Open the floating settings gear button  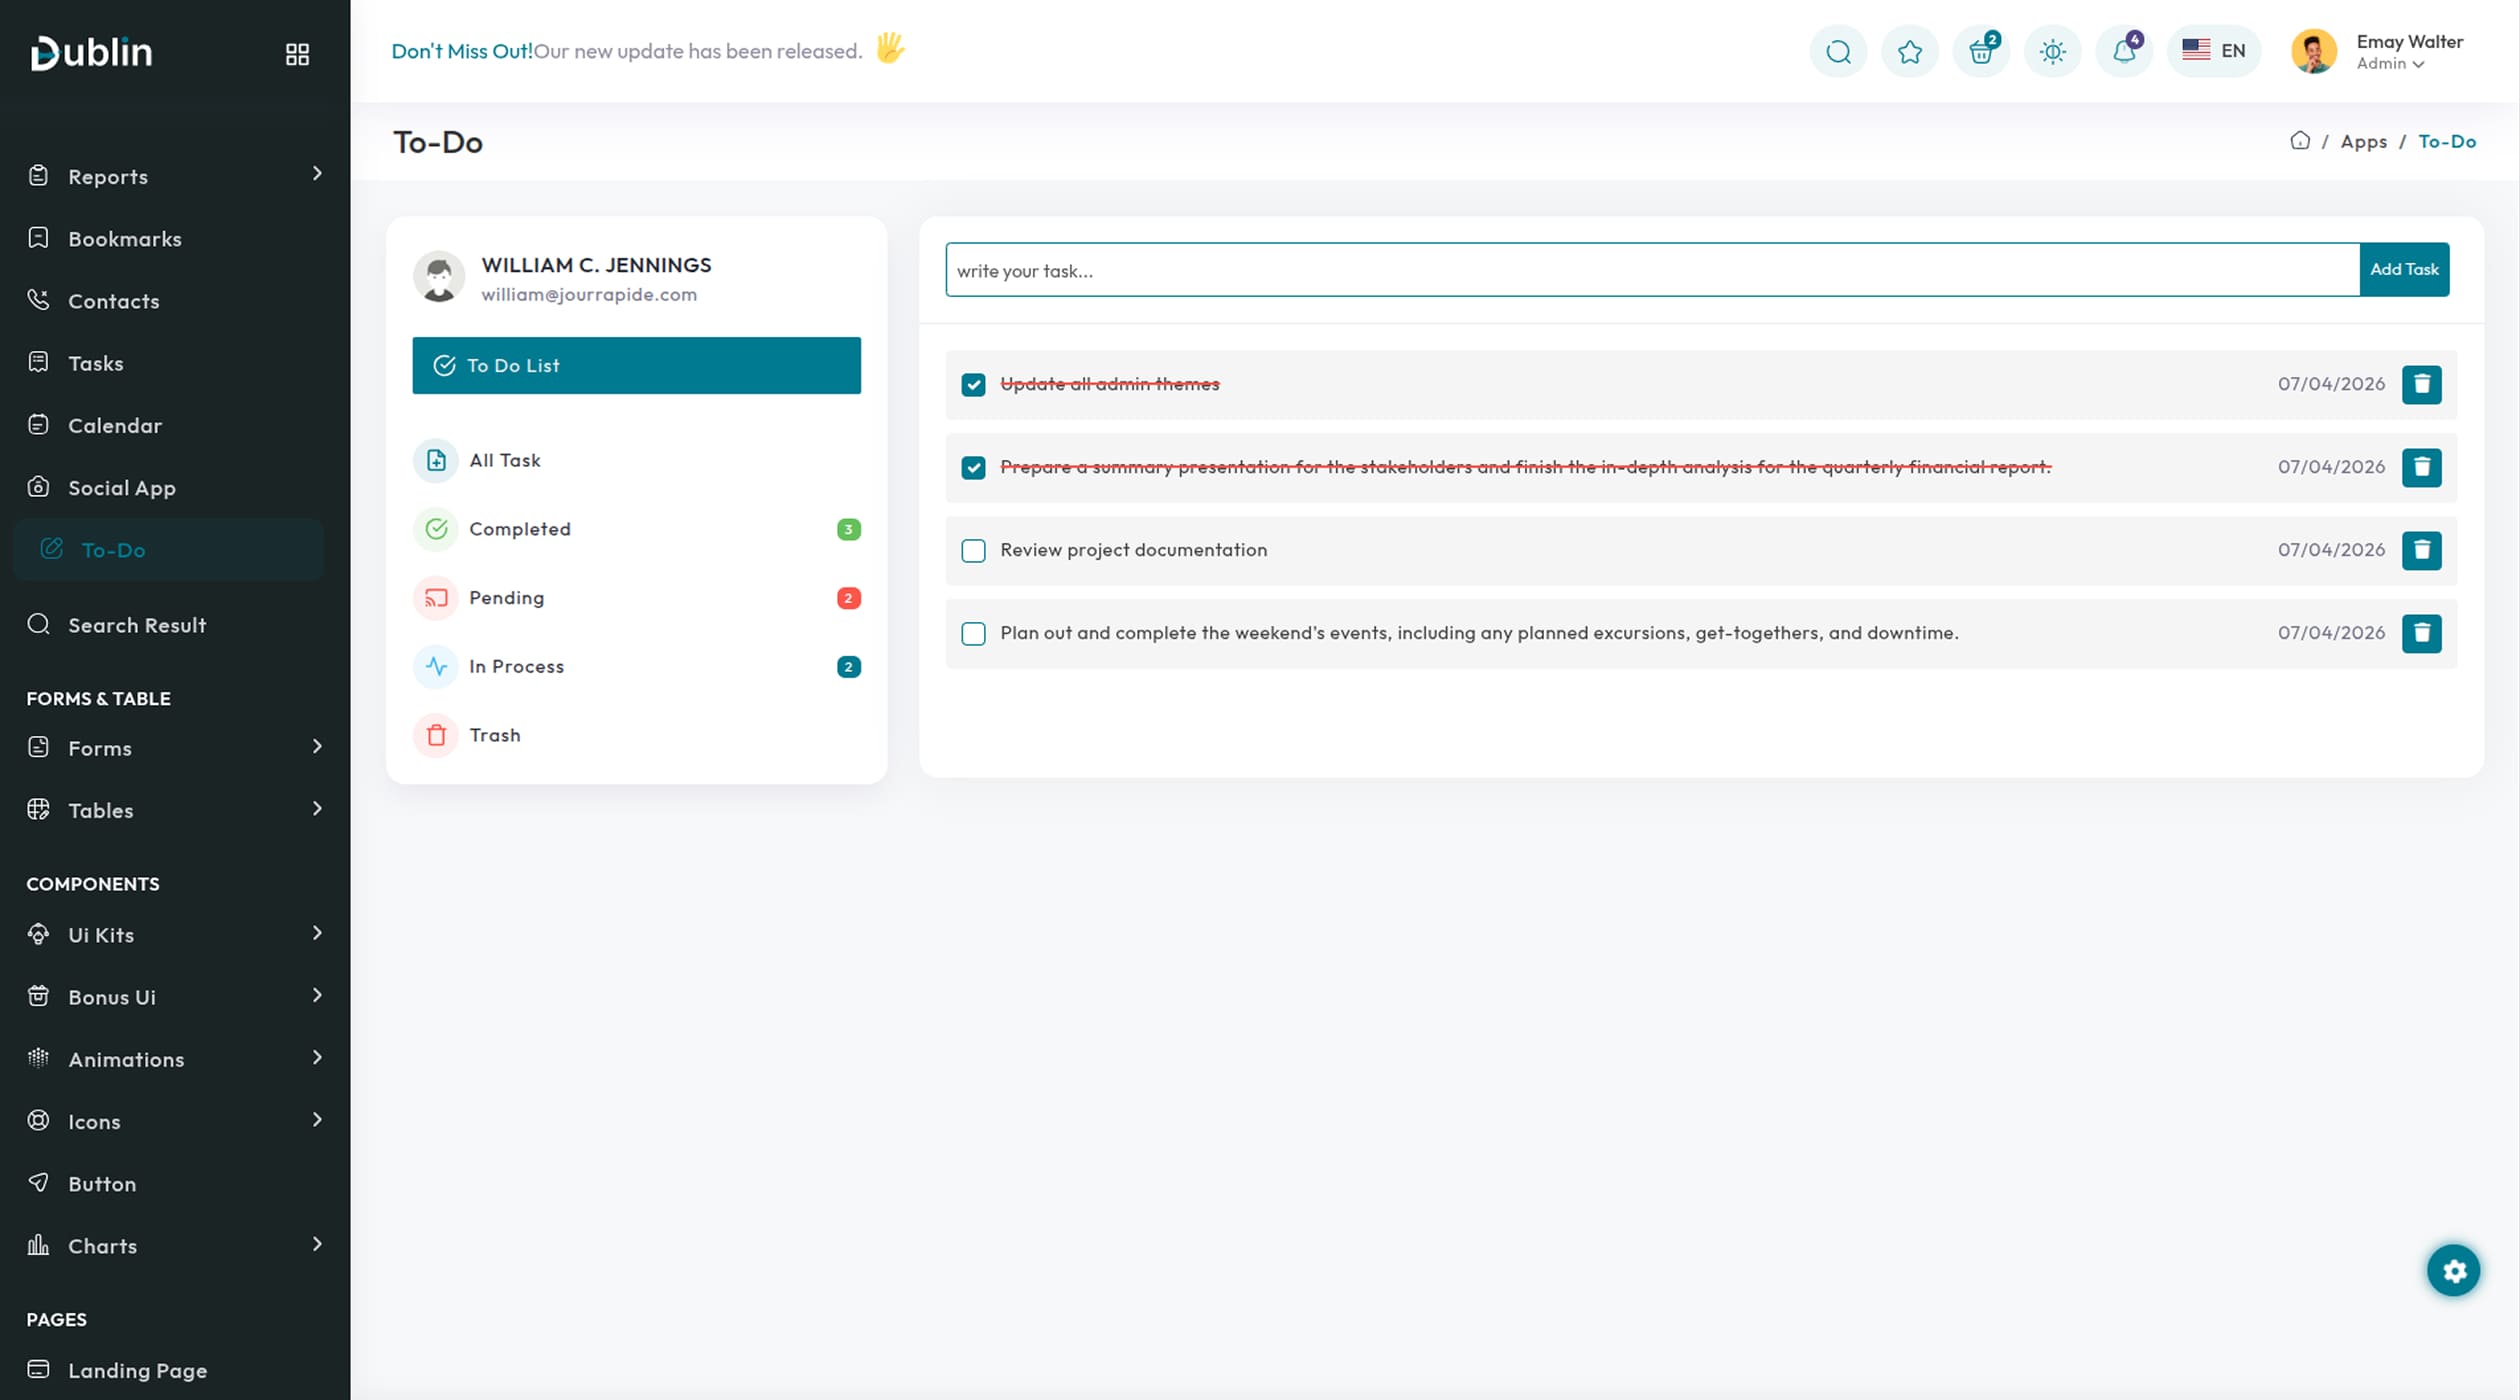(x=2453, y=1271)
